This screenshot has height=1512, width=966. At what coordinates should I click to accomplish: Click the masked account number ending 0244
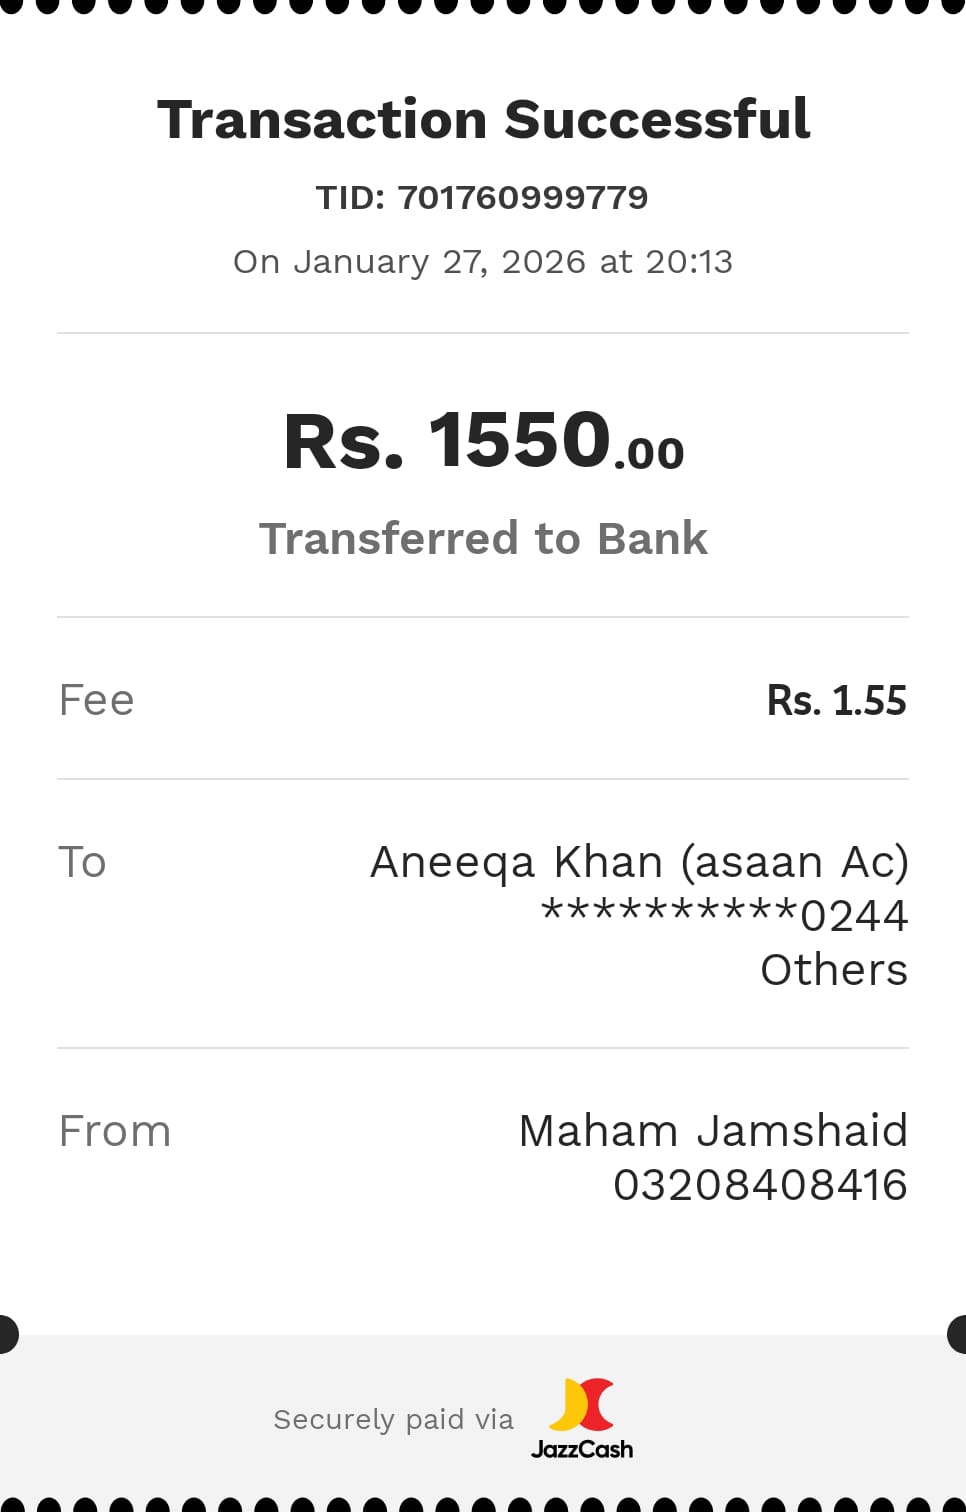click(x=724, y=916)
